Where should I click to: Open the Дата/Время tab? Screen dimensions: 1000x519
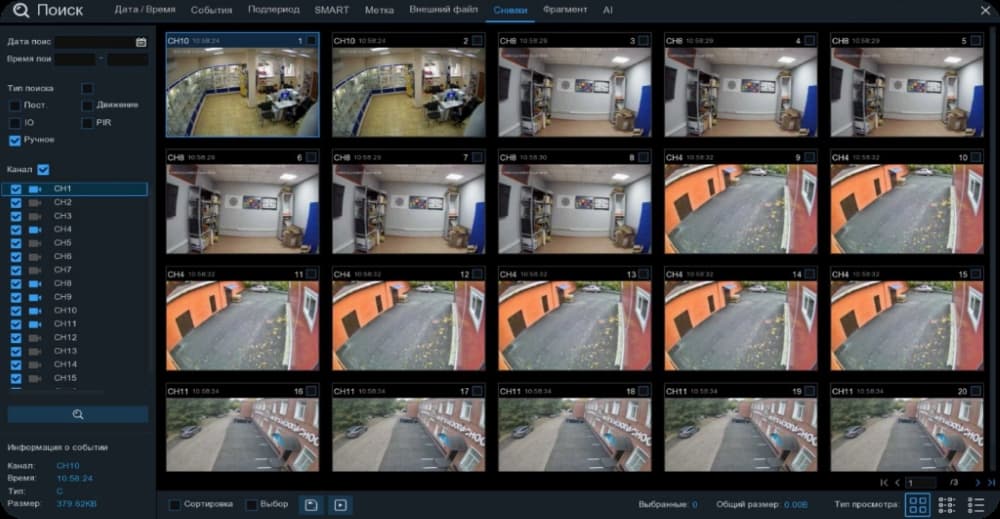tap(145, 10)
